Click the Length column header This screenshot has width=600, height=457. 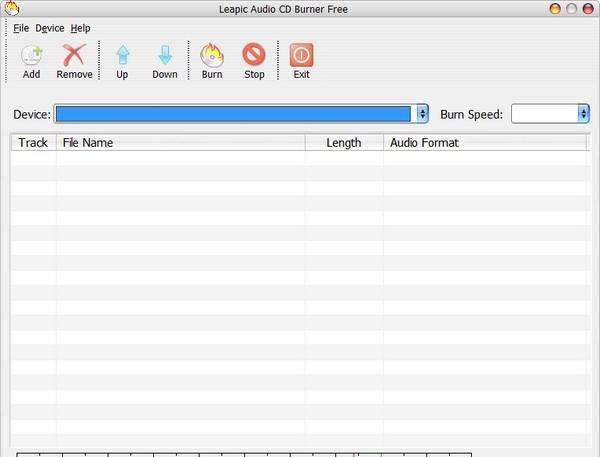(x=344, y=142)
